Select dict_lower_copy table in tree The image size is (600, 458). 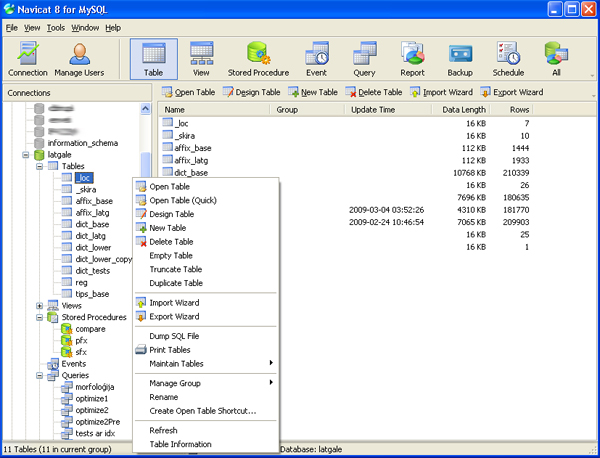click(103, 259)
